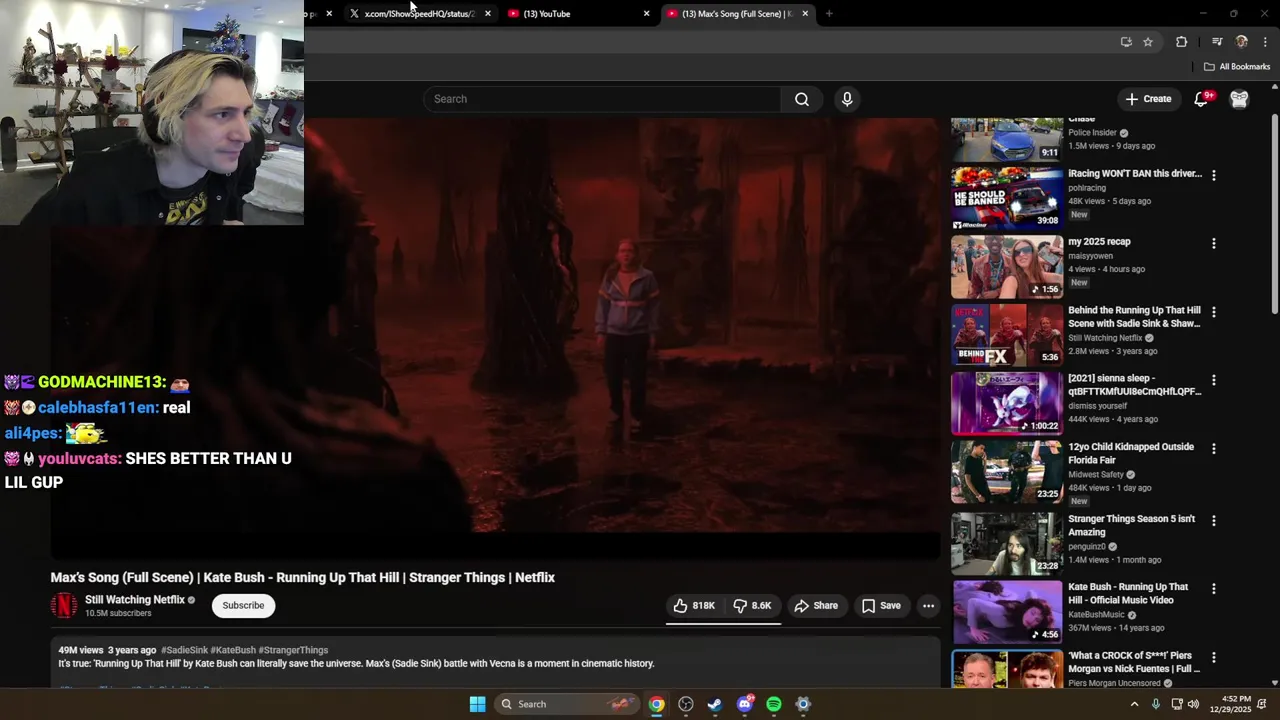Click the #StrangerThings hashtag
The width and height of the screenshot is (1280, 720).
(x=293, y=650)
